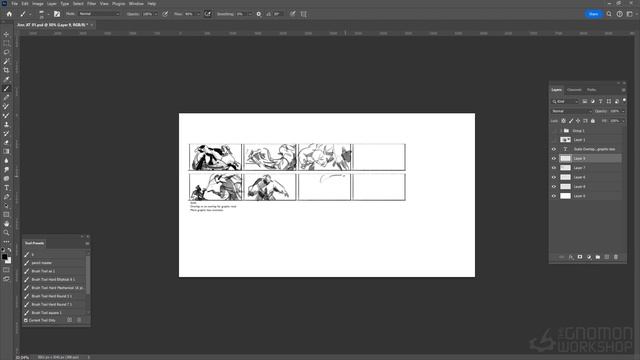The width and height of the screenshot is (640, 360).
Task: Create new adjustment layer icon
Action: [589, 257]
